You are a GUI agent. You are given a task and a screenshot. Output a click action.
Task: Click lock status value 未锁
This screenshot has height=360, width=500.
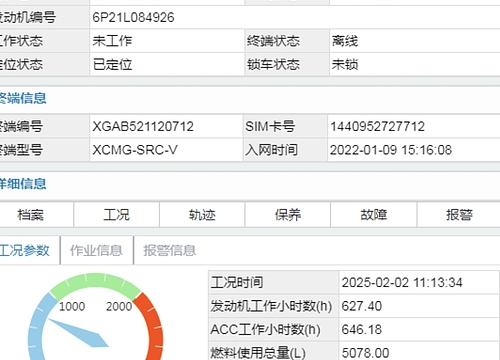click(x=345, y=64)
